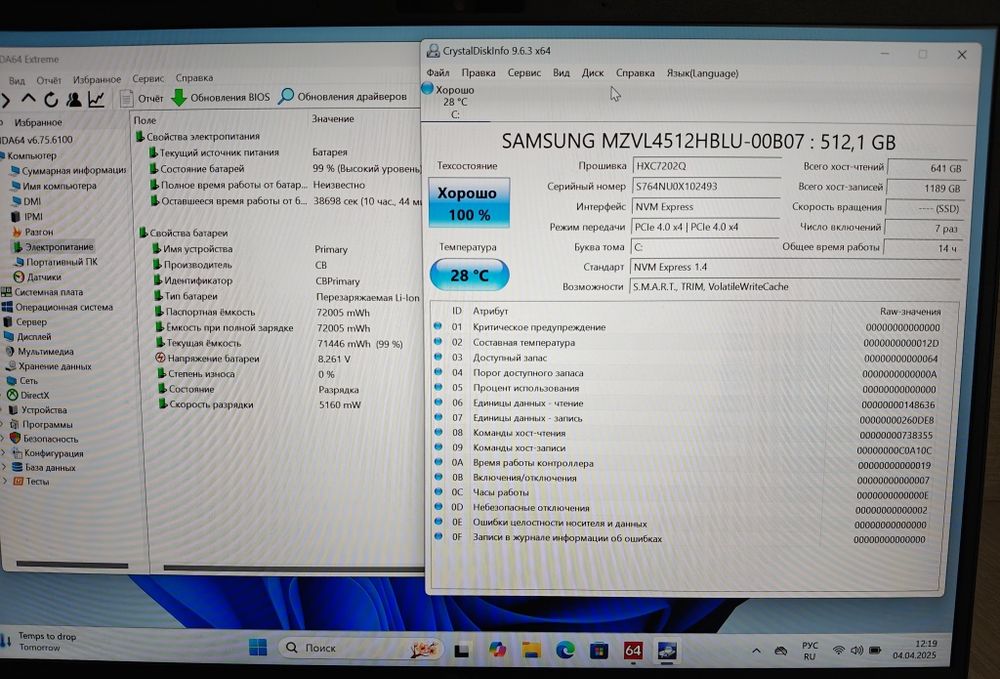
Task: Click the AIDA64 refresh toolbar icon
Action: 51,99
